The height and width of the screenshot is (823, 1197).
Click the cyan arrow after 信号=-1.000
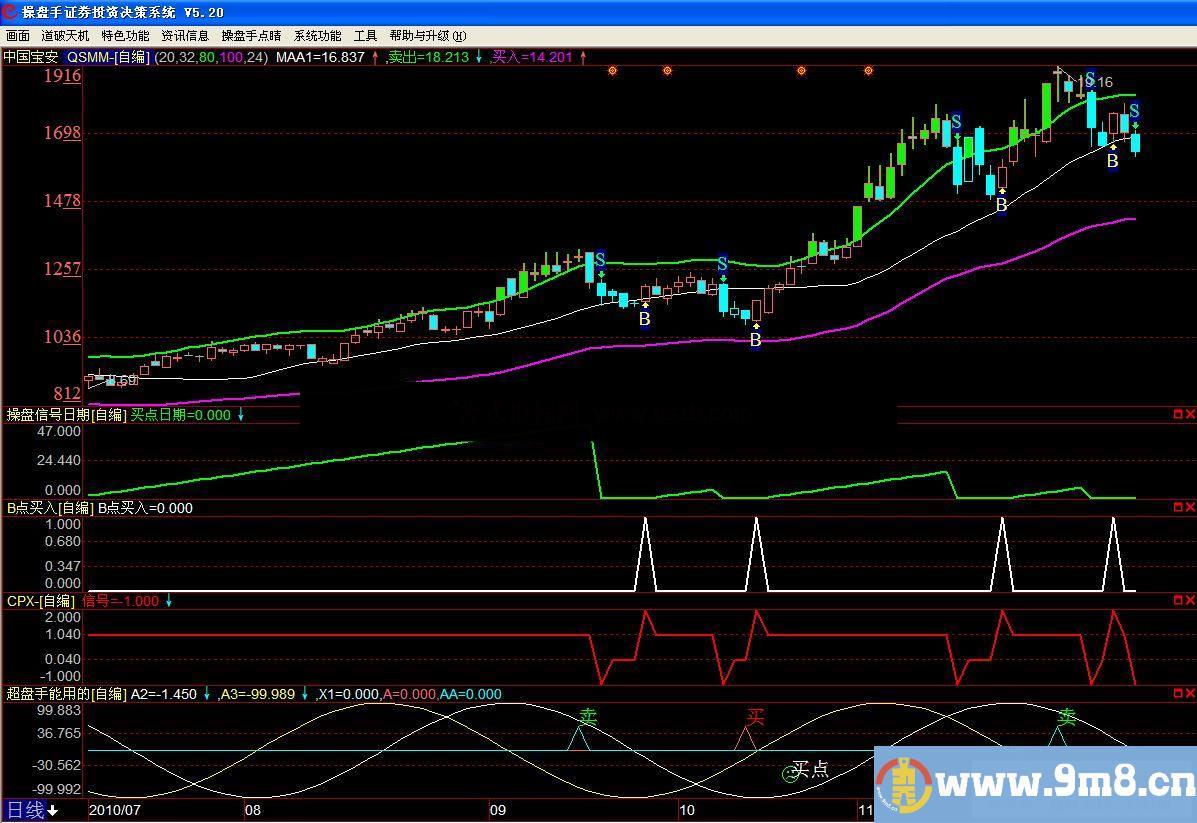(168, 601)
